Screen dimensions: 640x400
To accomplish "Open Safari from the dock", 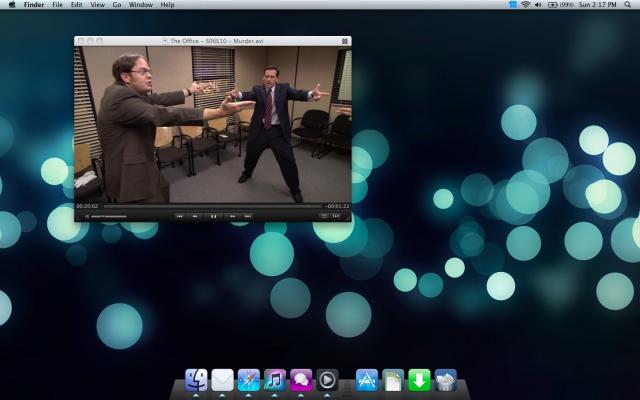I will pyautogui.click(x=249, y=380).
